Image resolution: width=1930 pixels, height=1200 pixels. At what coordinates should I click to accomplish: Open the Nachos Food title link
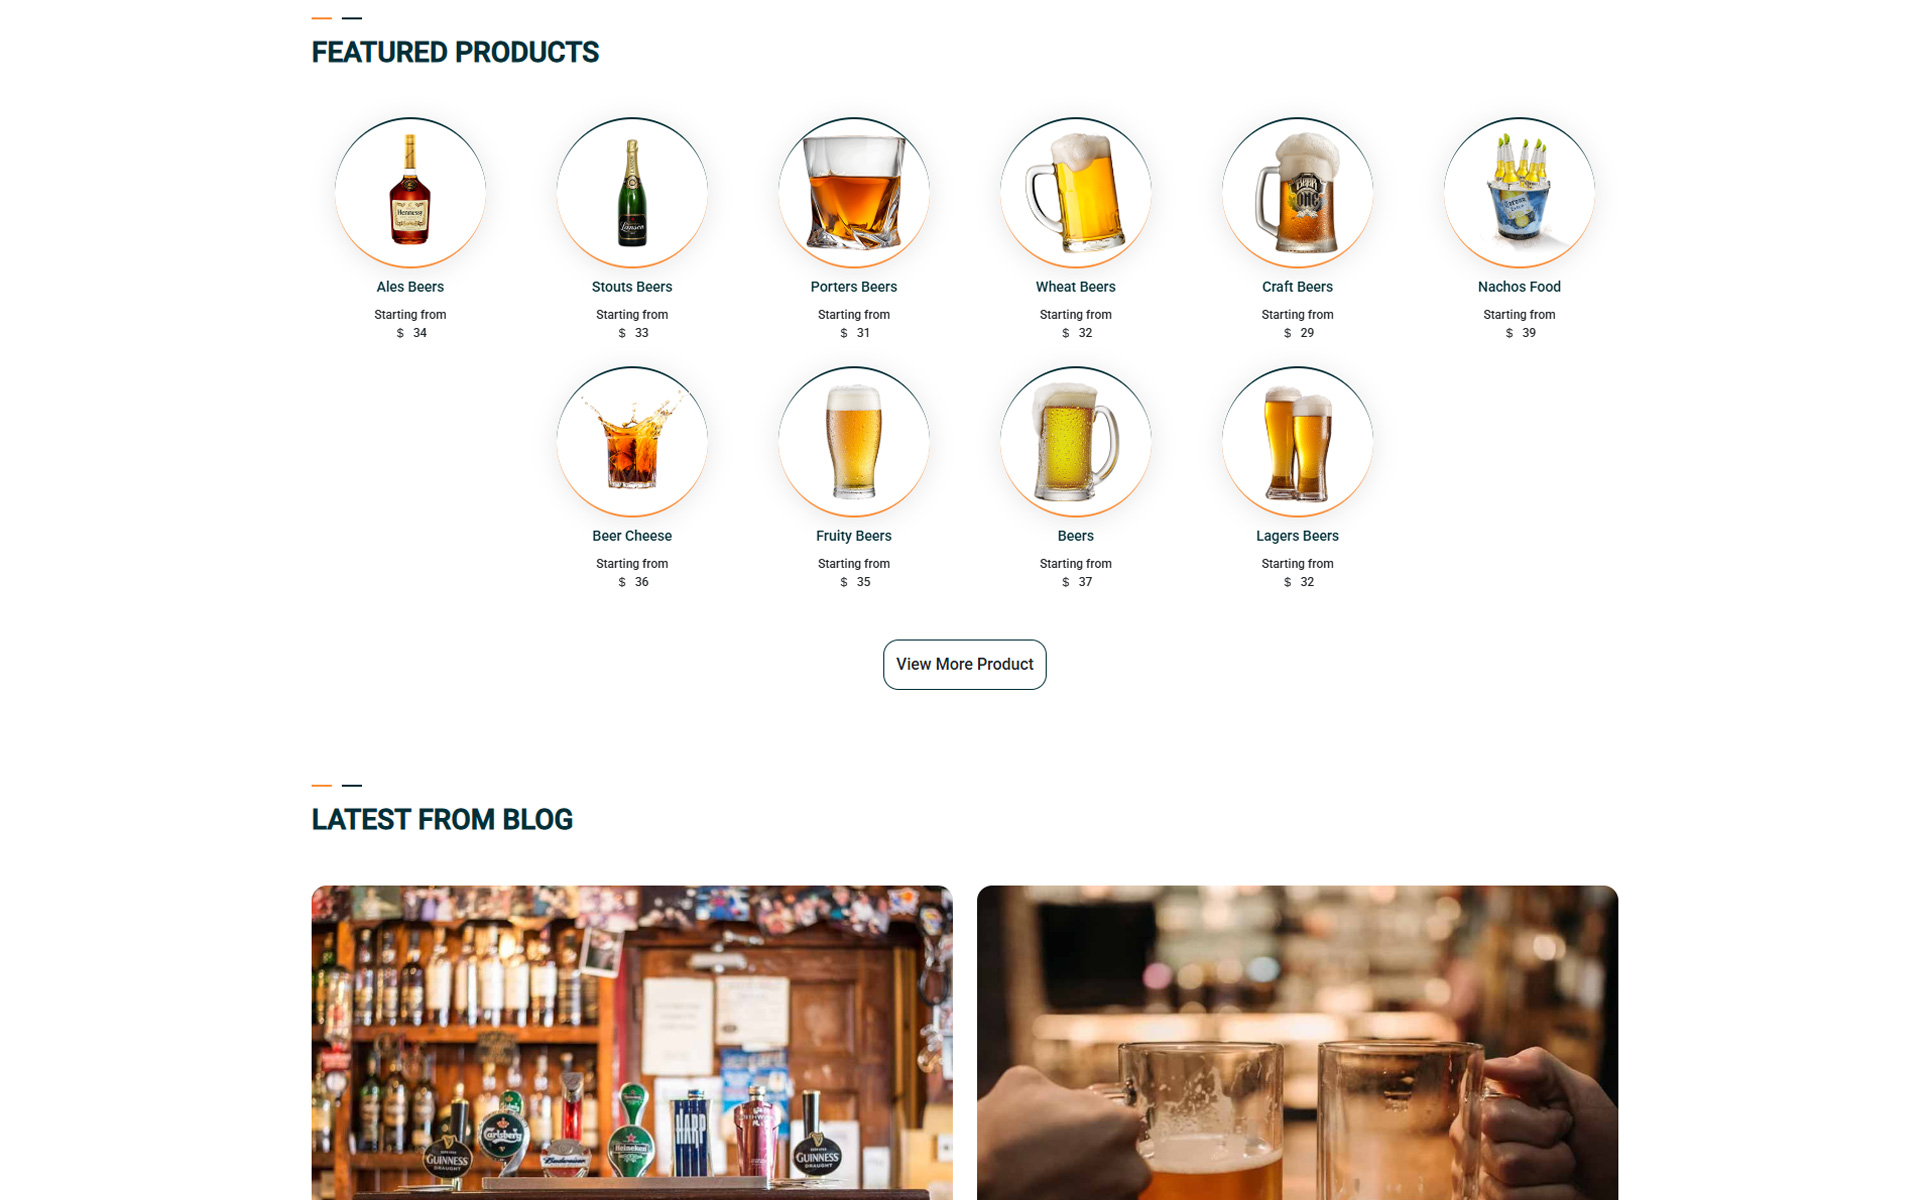click(1520, 287)
